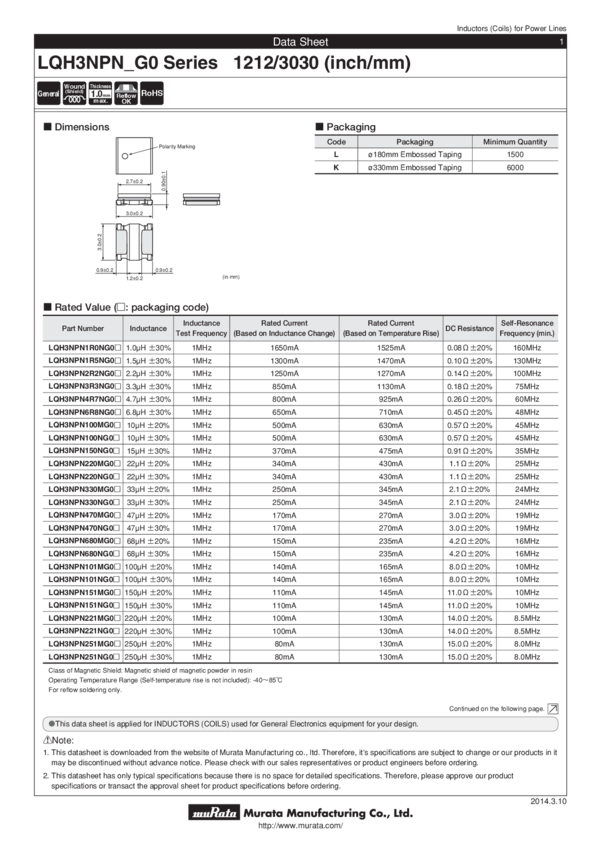
Task: Click packaging code 'K' cell
Action: click(x=336, y=168)
